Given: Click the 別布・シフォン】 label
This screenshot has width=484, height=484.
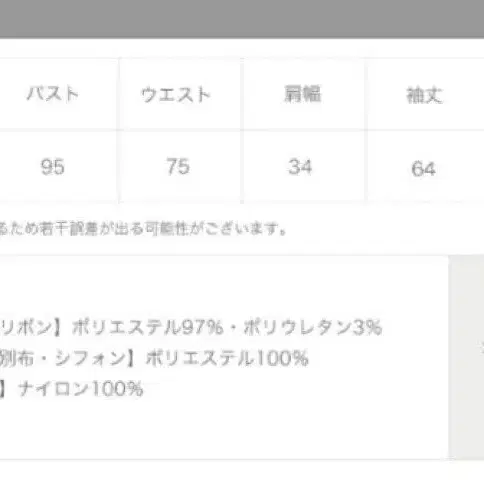Looking at the screenshot, I should (67, 358).
